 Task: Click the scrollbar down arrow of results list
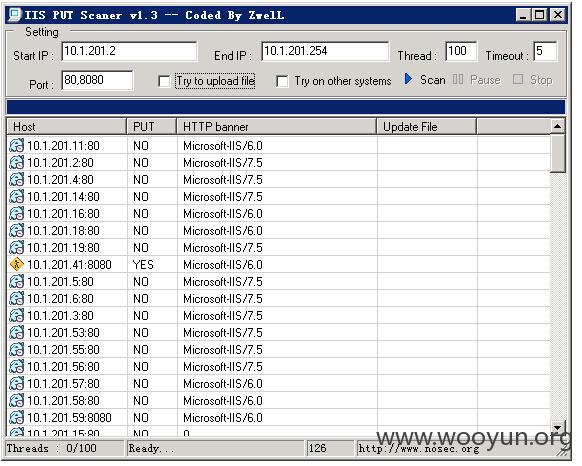(x=558, y=428)
